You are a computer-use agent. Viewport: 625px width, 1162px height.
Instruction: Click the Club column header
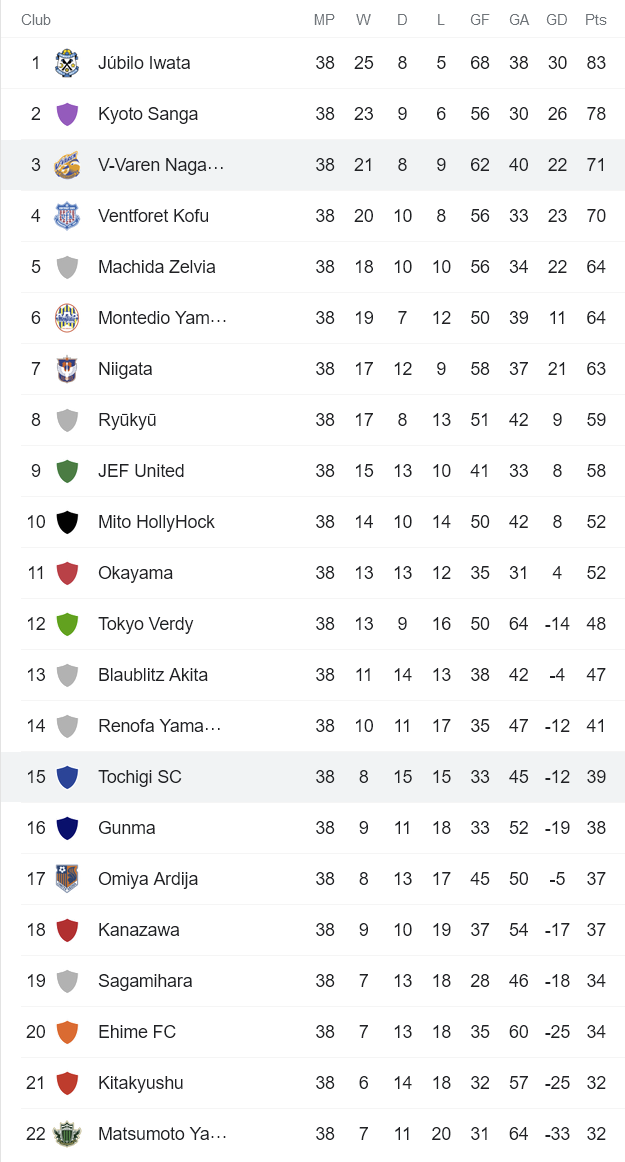(36, 20)
